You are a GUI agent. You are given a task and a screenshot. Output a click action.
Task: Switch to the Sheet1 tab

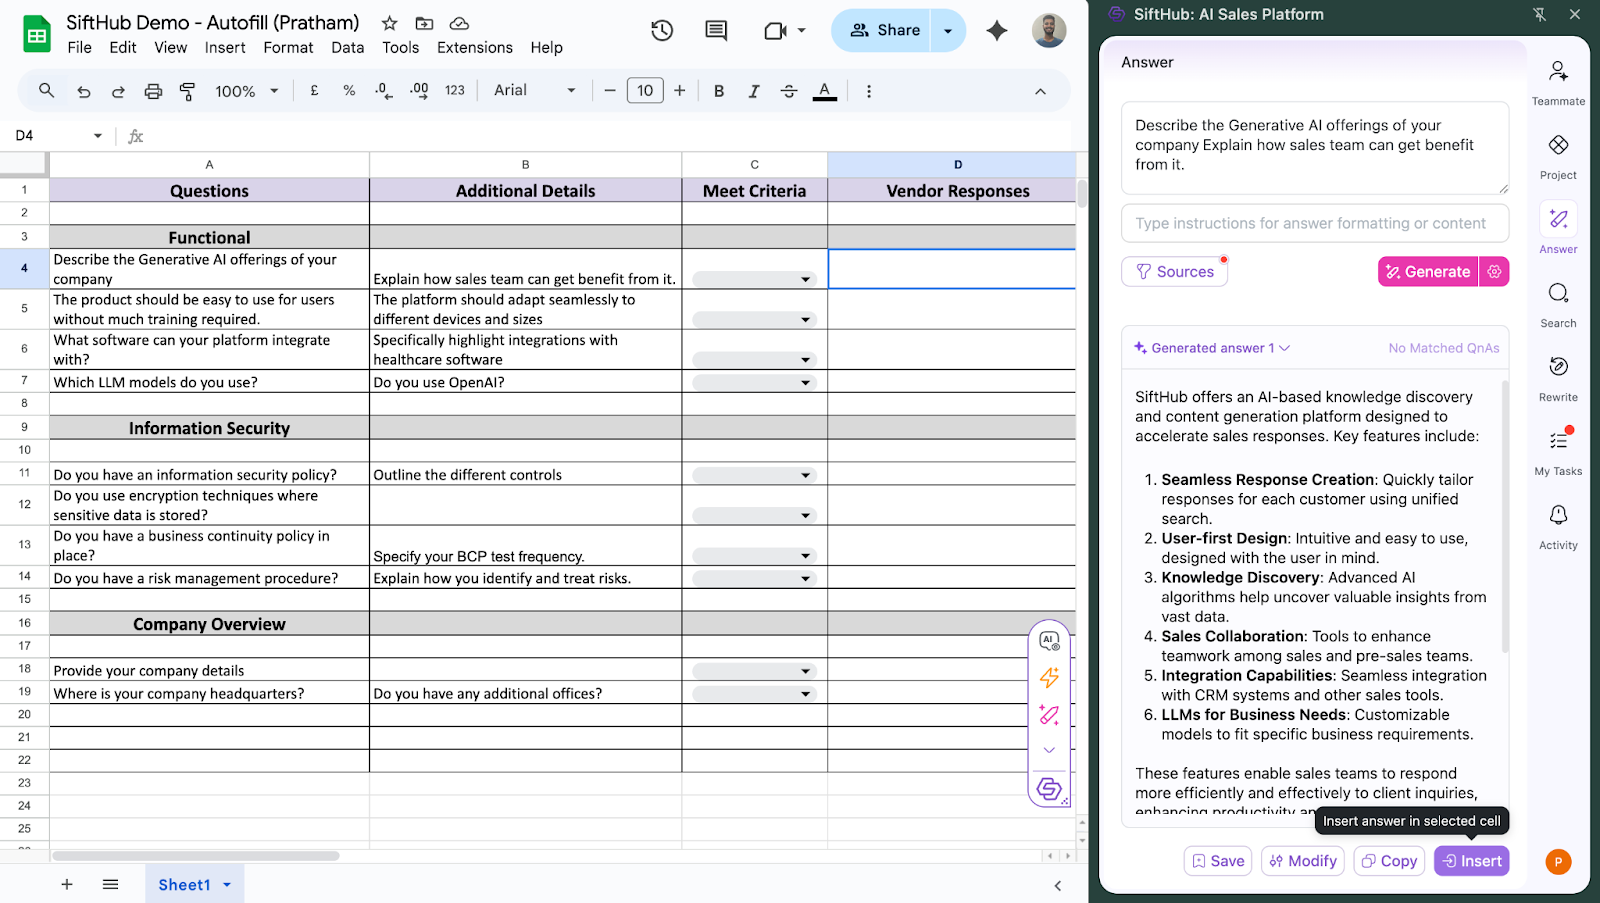184,885
